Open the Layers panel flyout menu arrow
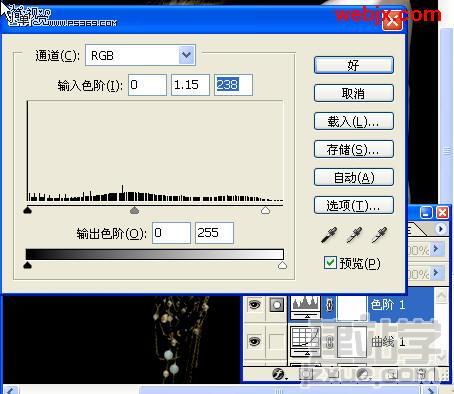Viewport: 454px width, 394px height. click(x=441, y=229)
